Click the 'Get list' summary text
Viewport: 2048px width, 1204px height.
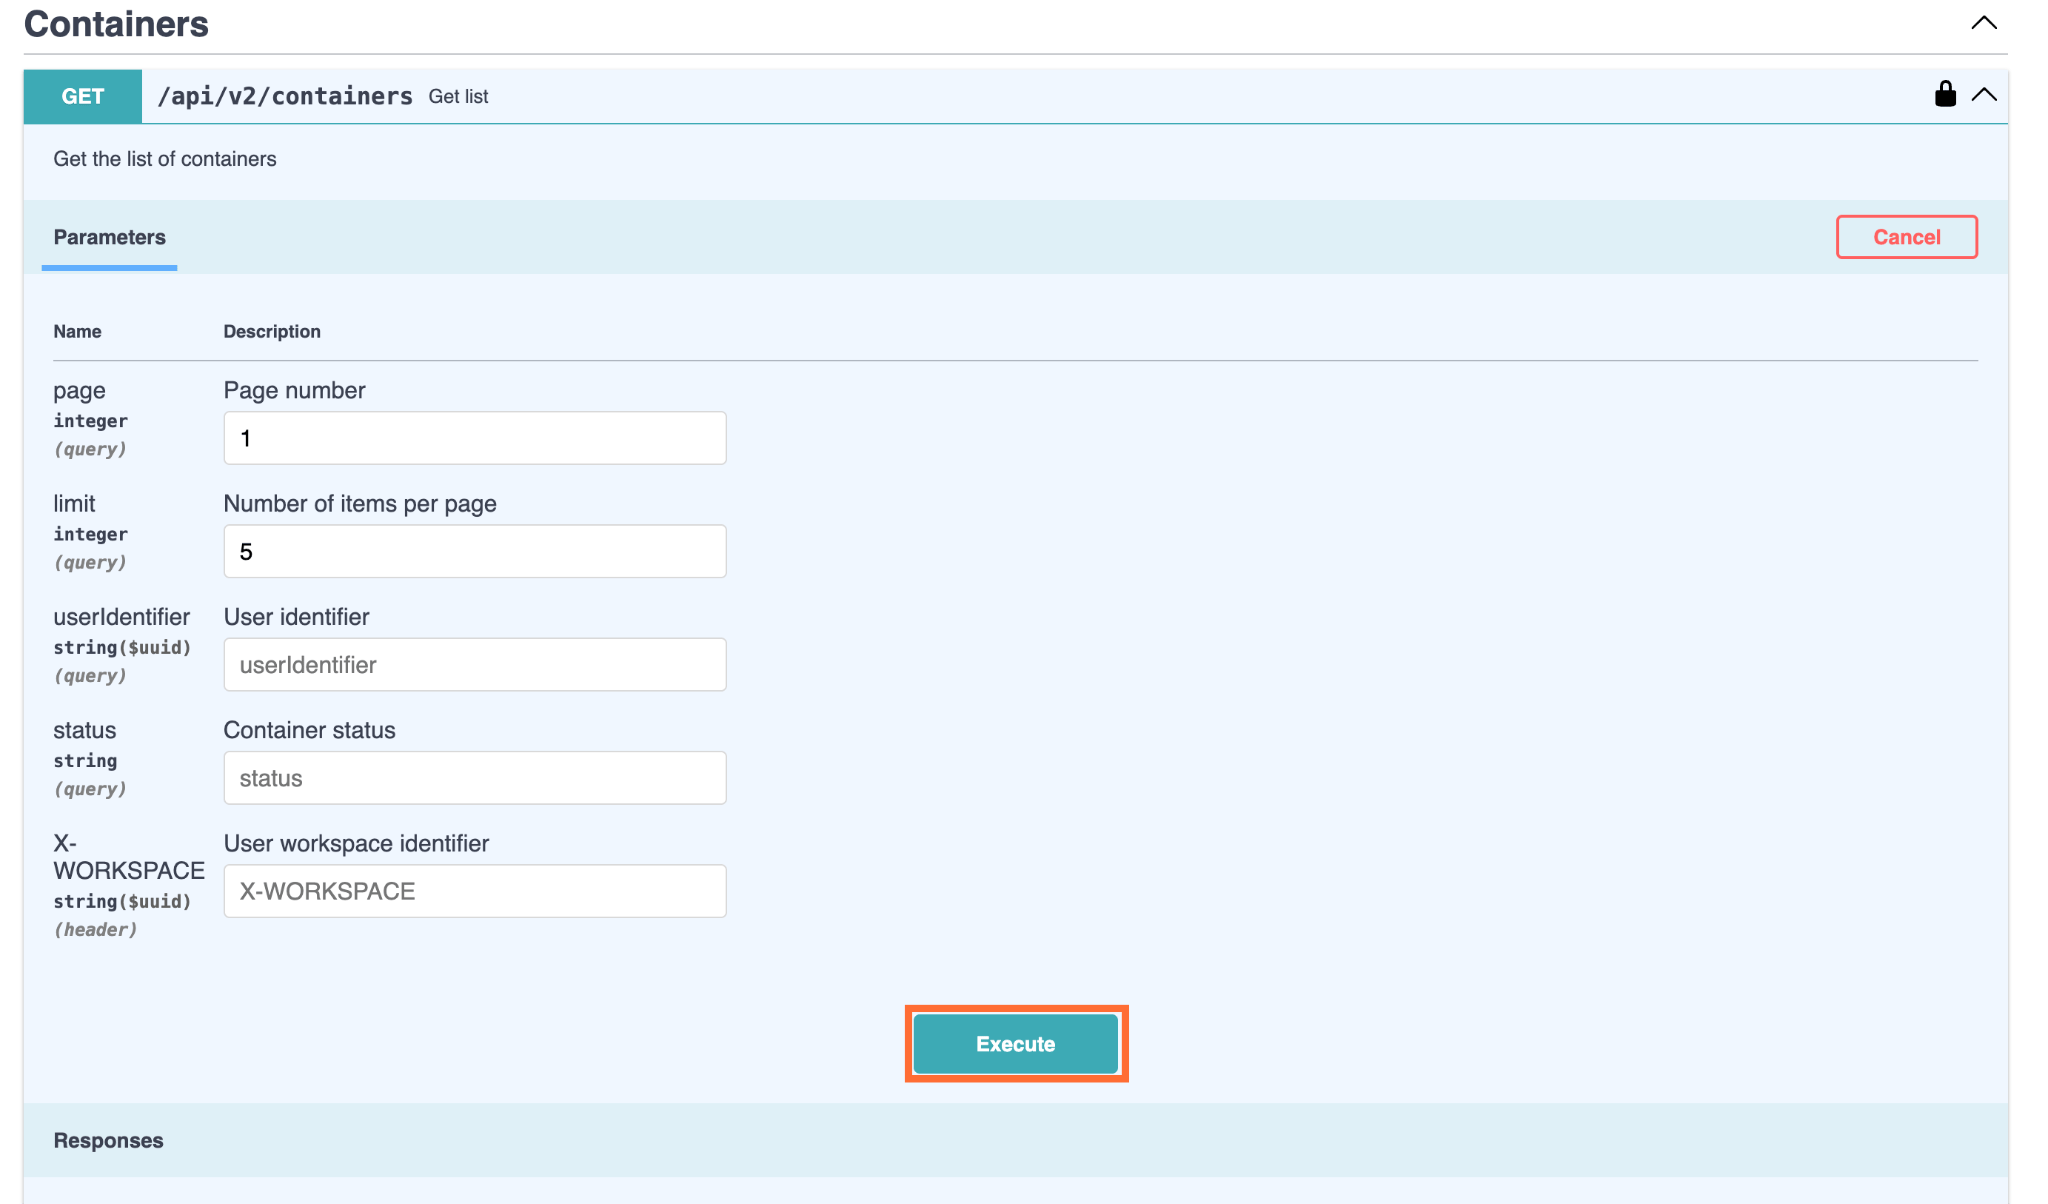[458, 97]
